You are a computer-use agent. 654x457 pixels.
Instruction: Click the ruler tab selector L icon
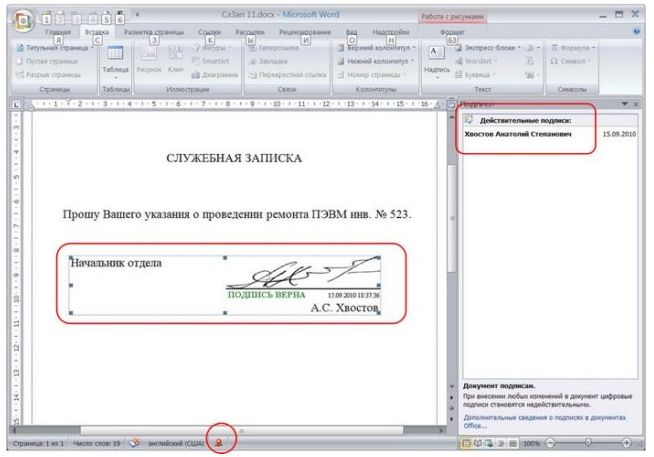(x=16, y=105)
